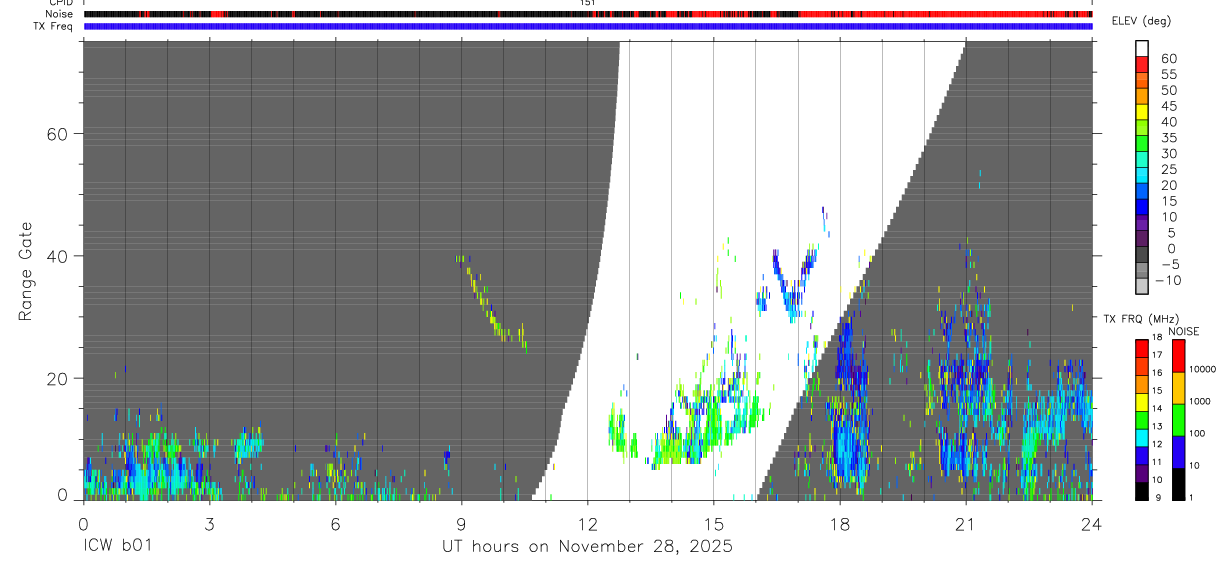Click the red top segment of TX FRQ bar
The image size is (1228, 567).
[1142, 348]
